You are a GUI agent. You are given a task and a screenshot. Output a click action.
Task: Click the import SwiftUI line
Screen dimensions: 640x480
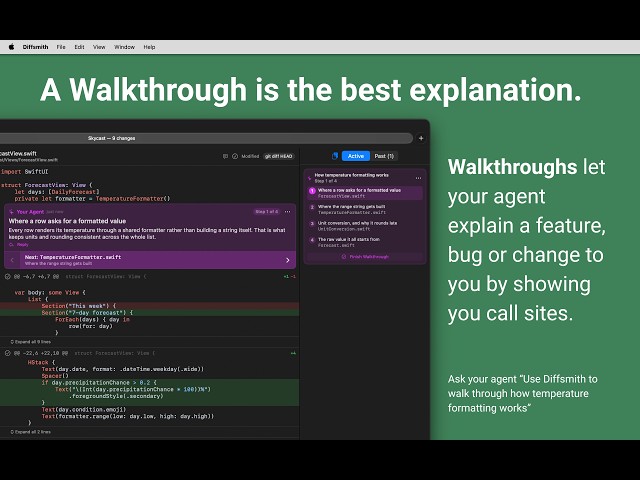24,172
